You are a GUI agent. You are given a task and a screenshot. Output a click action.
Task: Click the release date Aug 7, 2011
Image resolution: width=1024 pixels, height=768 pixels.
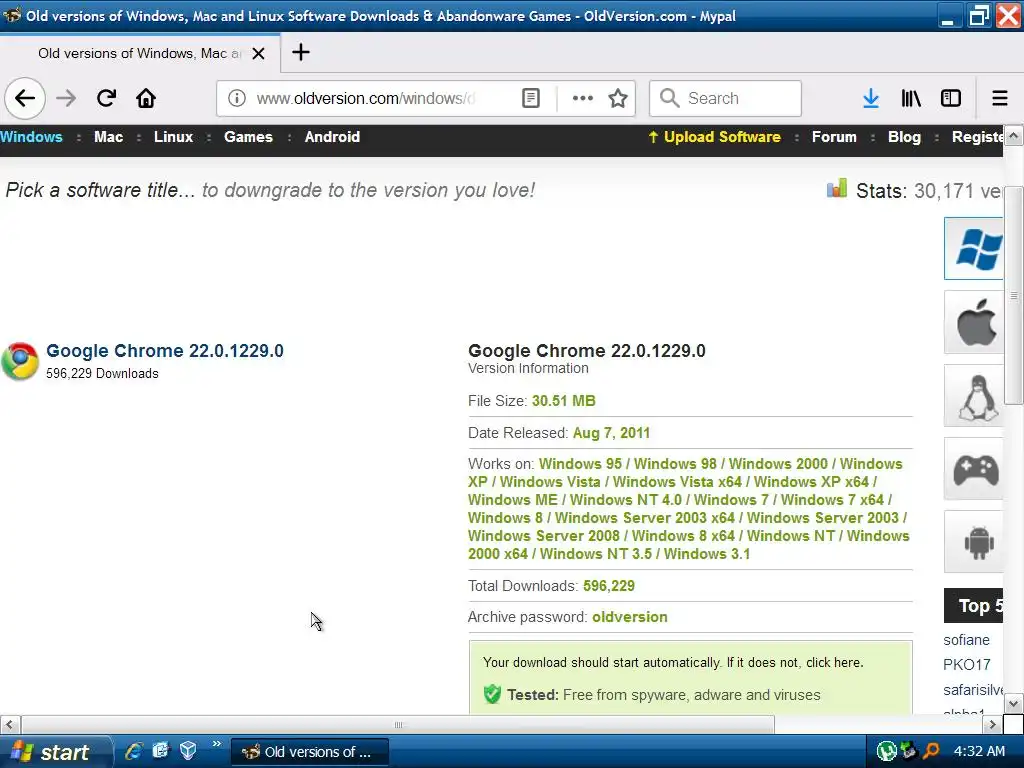(611, 433)
